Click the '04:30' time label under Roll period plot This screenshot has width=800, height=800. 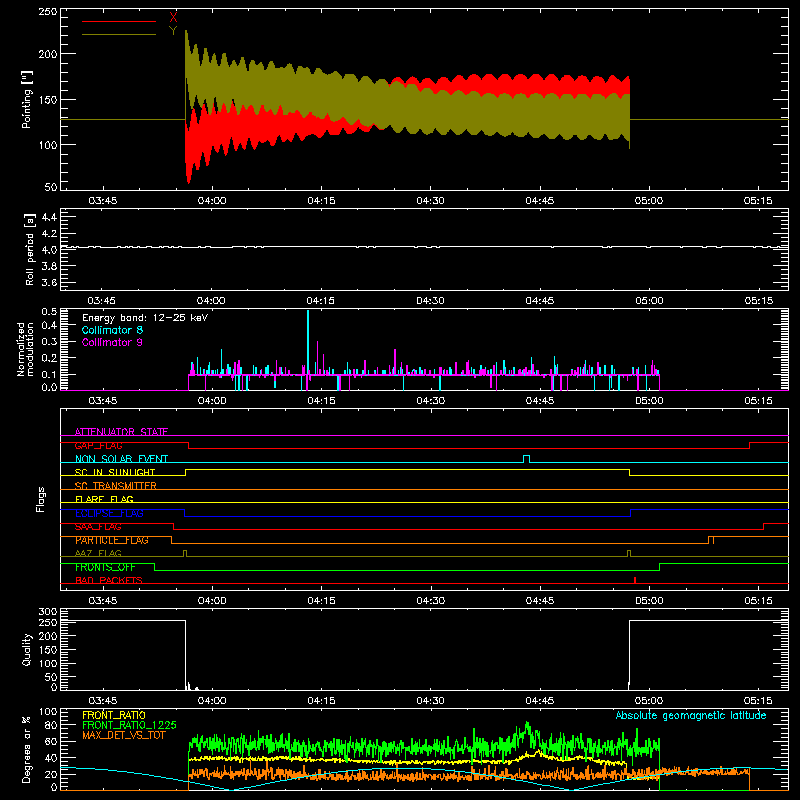pyautogui.click(x=430, y=301)
